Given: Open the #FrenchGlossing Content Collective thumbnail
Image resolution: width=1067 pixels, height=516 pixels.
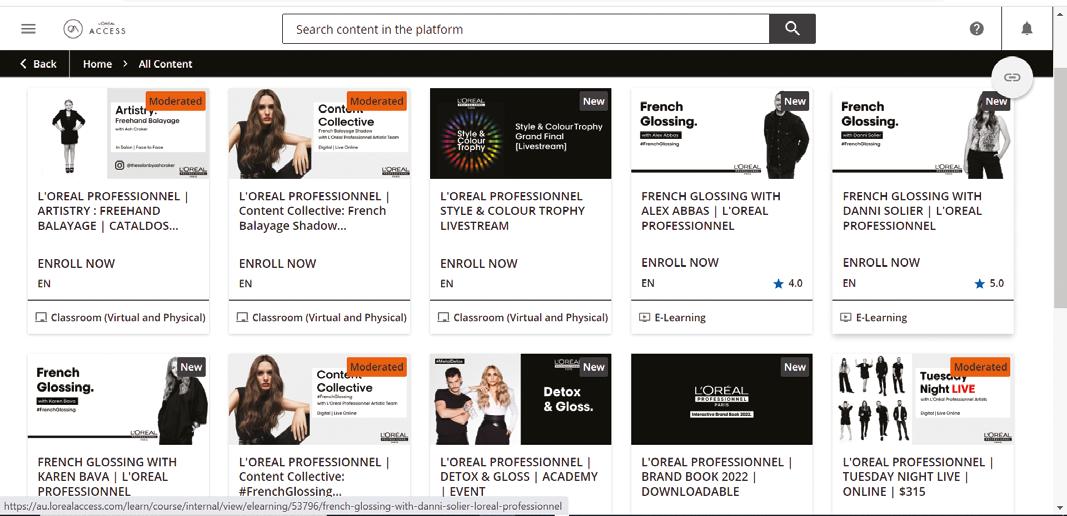Looking at the screenshot, I should [319, 399].
